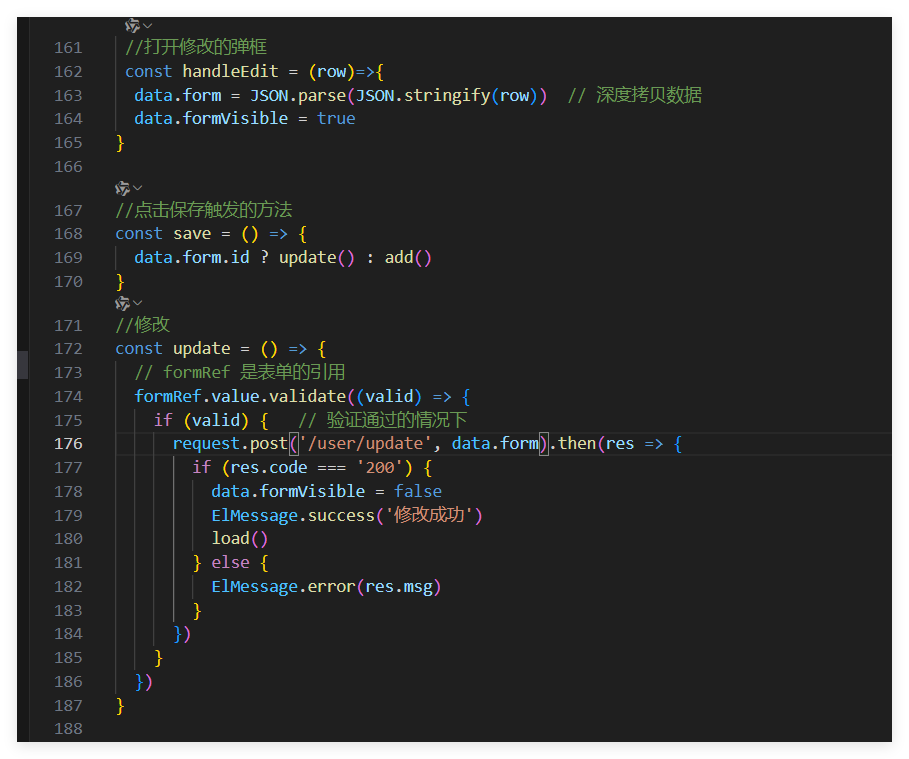This screenshot has height=759, width=909.
Task: Click line number 162 in gutter
Action: (x=68, y=71)
